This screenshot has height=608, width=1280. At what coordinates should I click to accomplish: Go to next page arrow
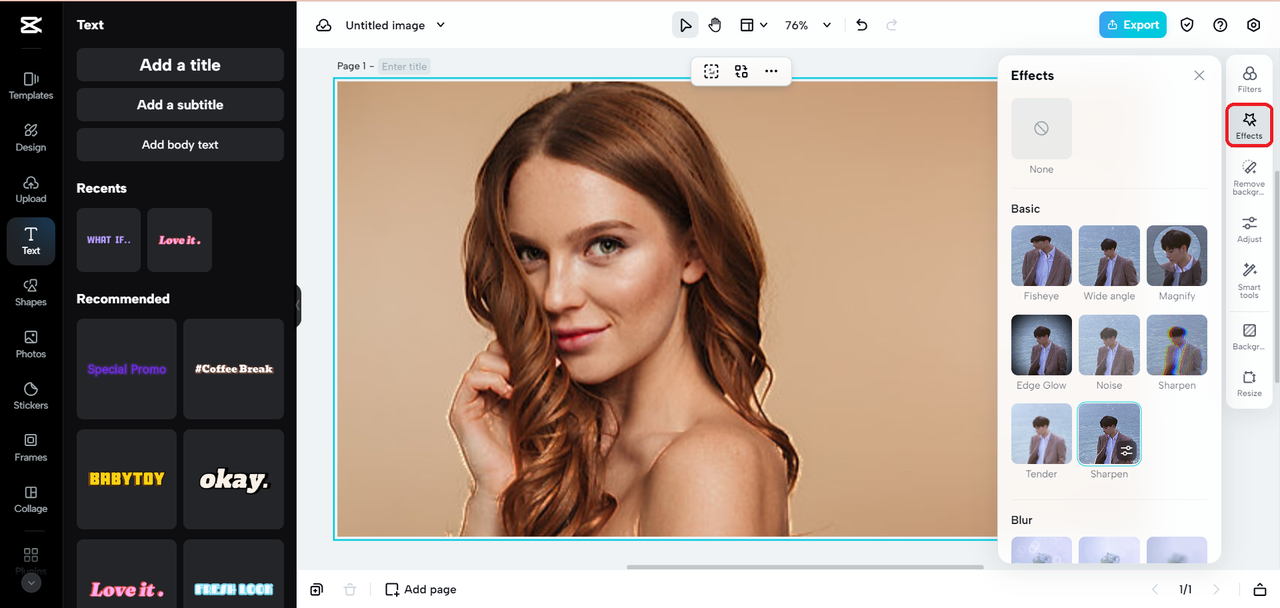tap(1214, 589)
